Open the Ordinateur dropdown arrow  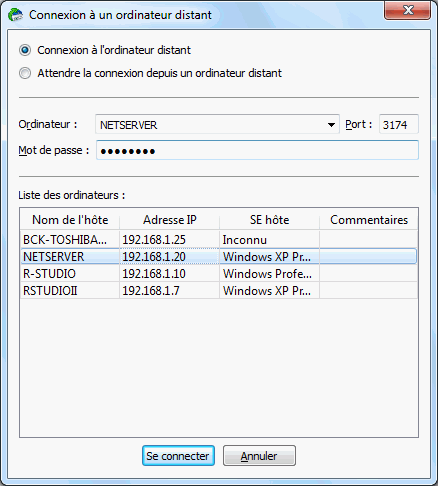pyautogui.click(x=331, y=125)
